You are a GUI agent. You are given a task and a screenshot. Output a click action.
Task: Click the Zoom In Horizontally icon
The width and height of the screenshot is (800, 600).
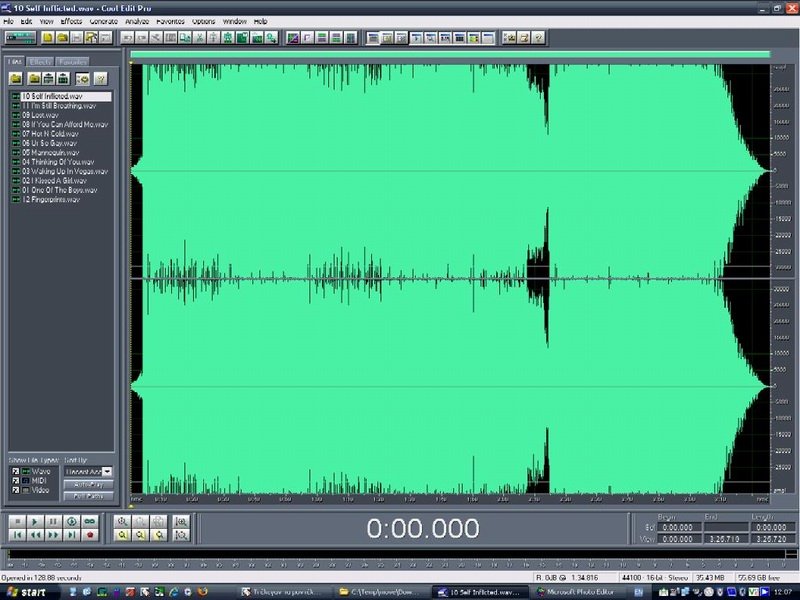tap(122, 522)
